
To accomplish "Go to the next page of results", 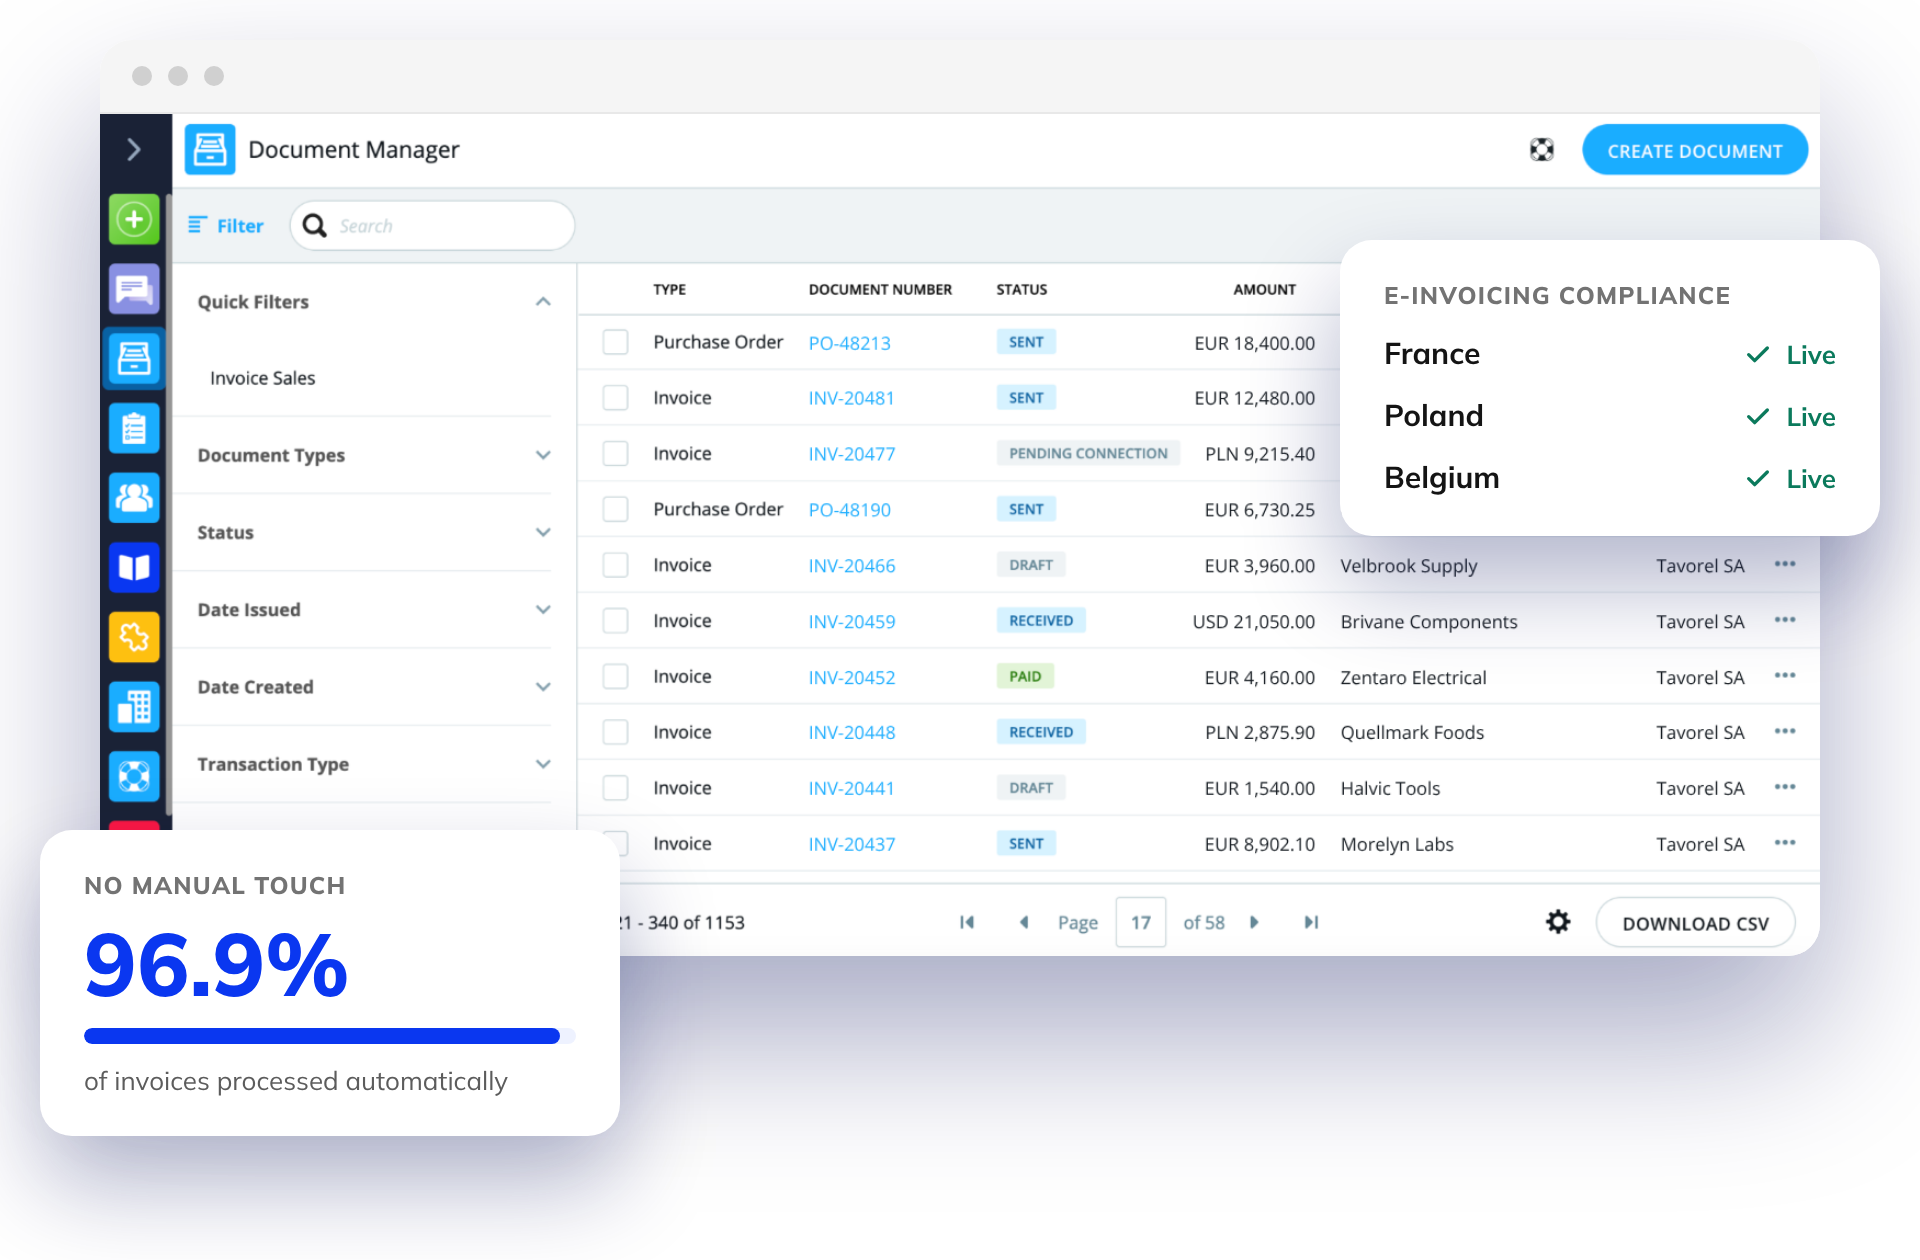I will point(1254,922).
